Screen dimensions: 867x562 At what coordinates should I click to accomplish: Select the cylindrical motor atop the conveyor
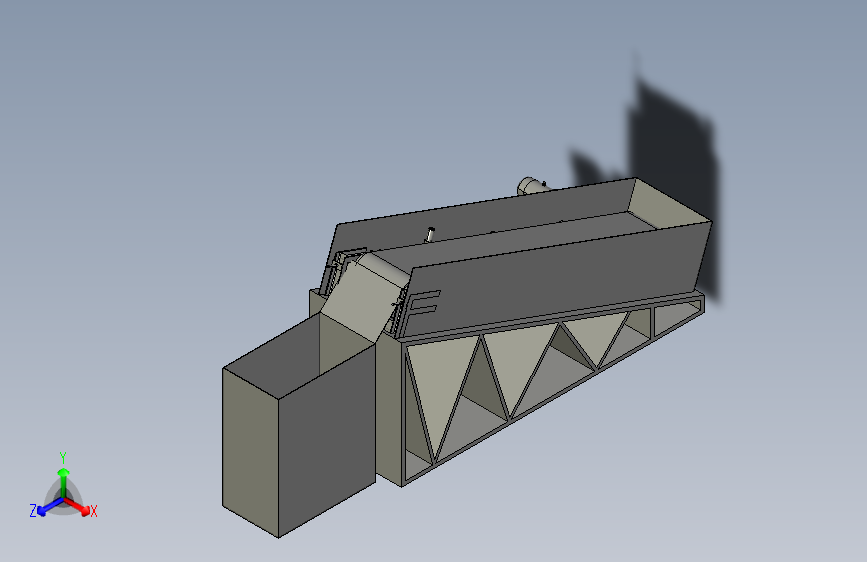(x=532, y=186)
